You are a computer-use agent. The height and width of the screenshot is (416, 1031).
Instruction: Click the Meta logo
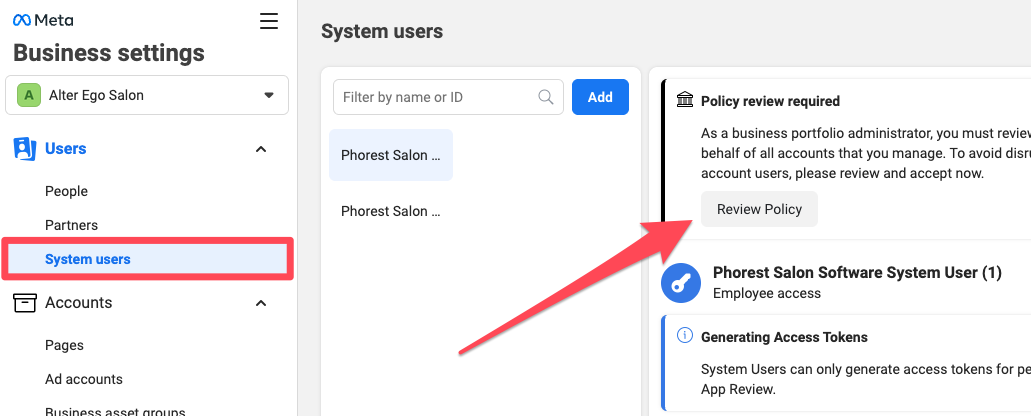[x=43, y=20]
